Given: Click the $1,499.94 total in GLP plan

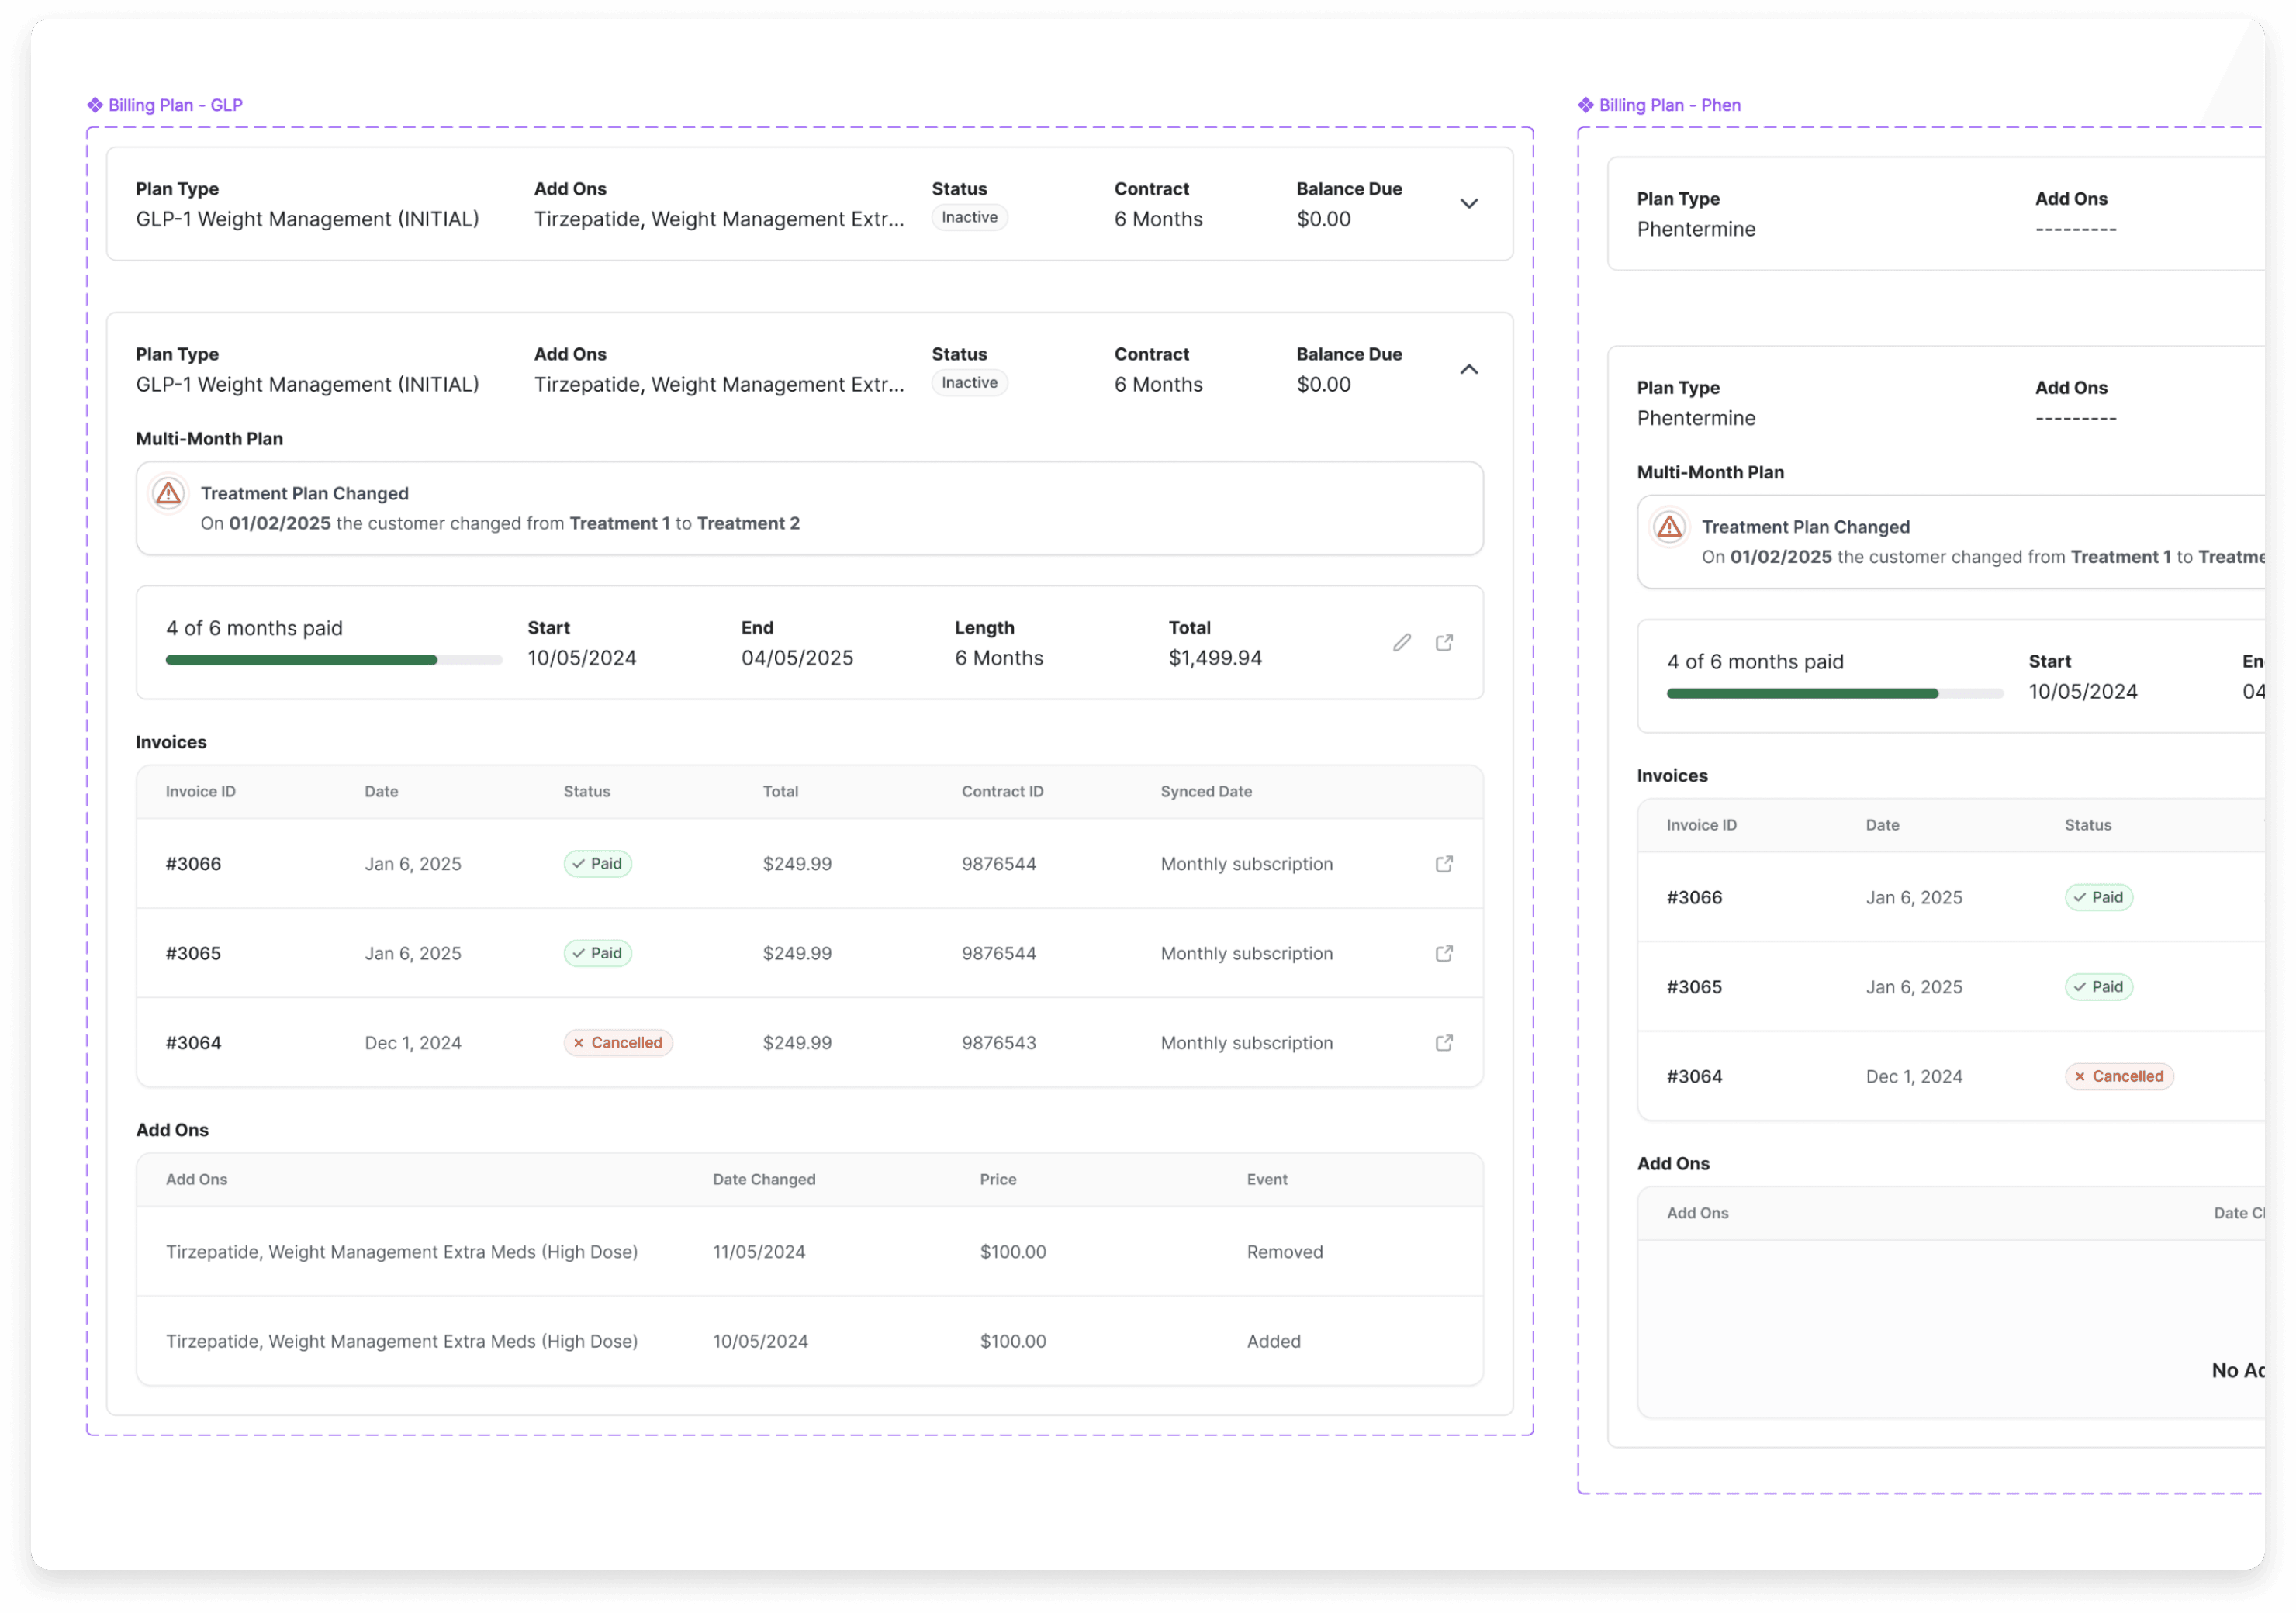Looking at the screenshot, I should (1215, 658).
